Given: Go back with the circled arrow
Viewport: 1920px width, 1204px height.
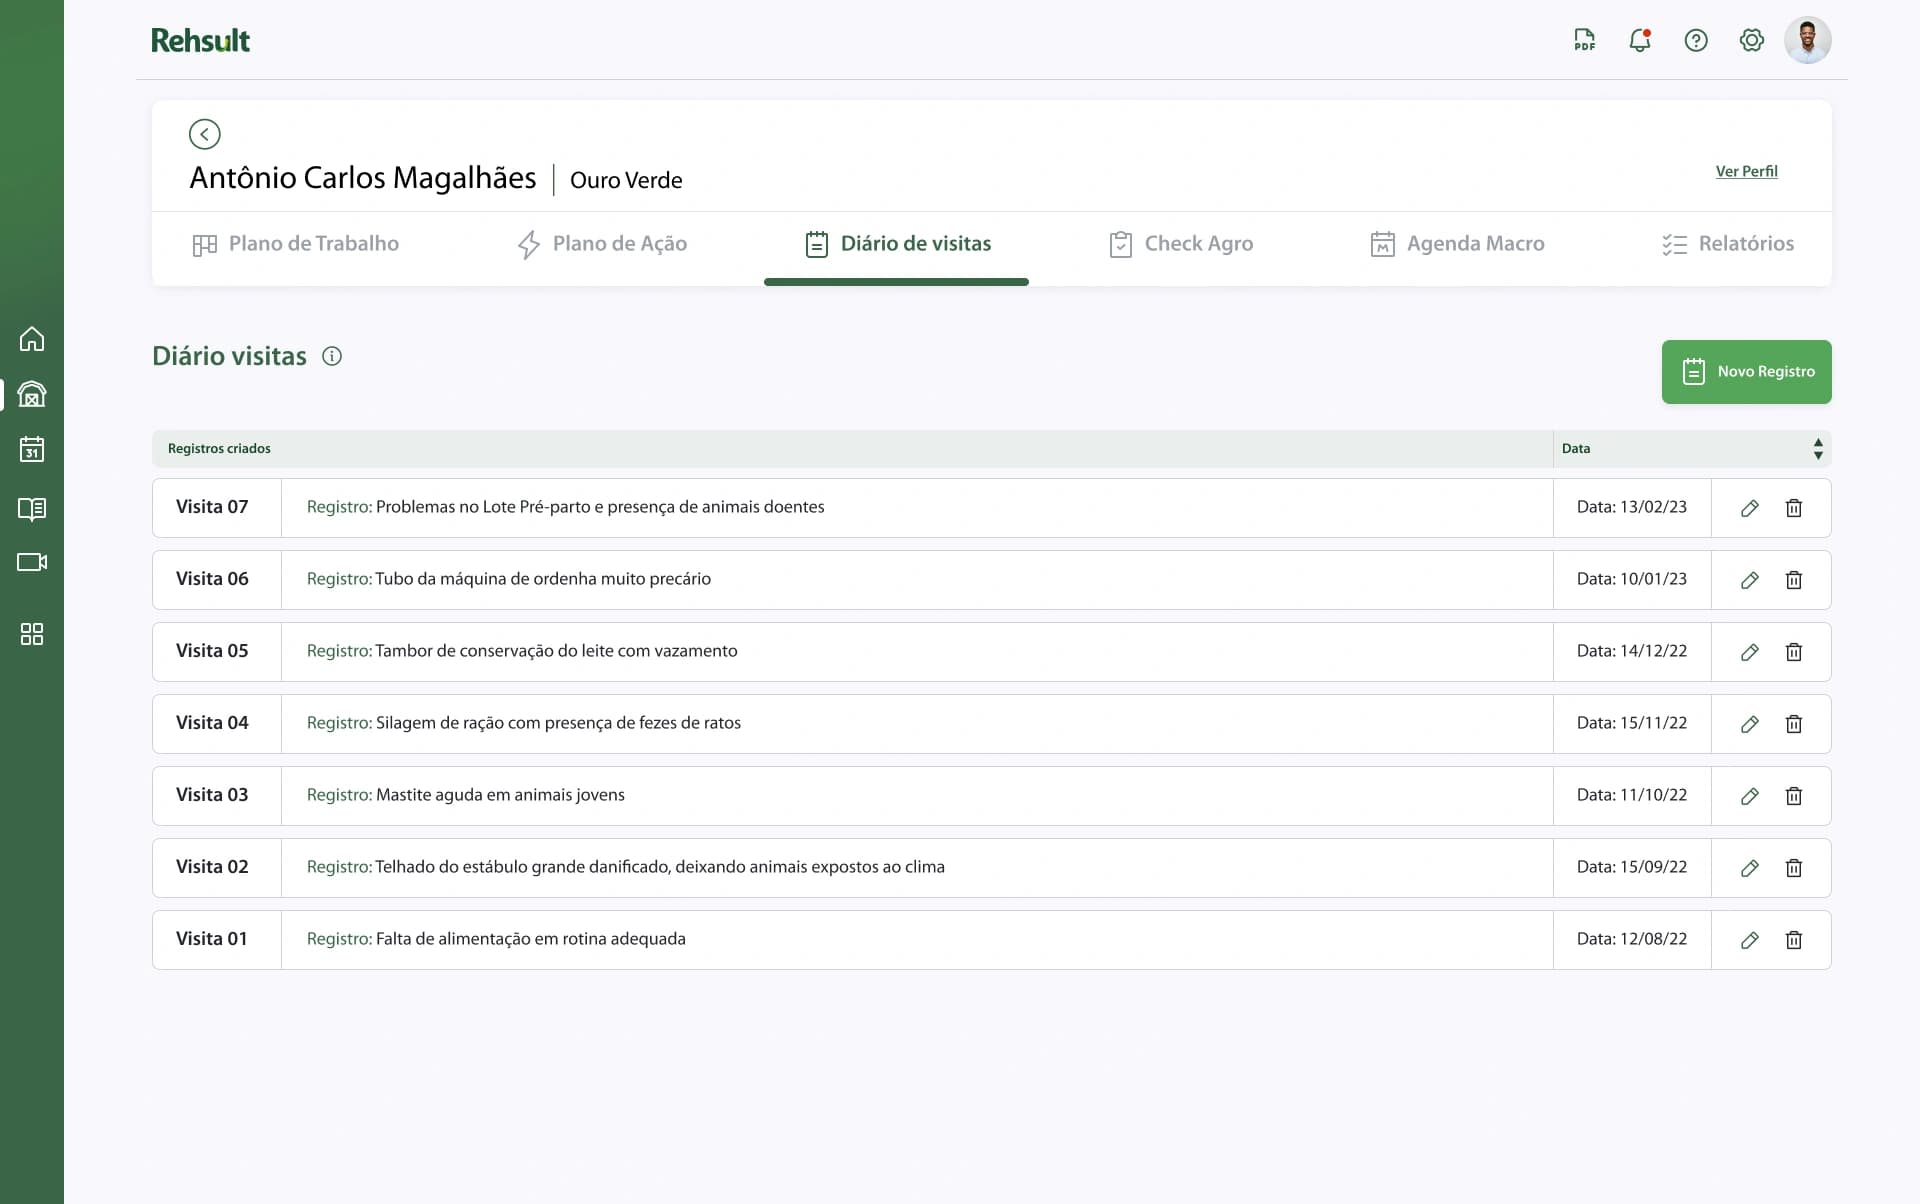Looking at the screenshot, I should pos(205,134).
